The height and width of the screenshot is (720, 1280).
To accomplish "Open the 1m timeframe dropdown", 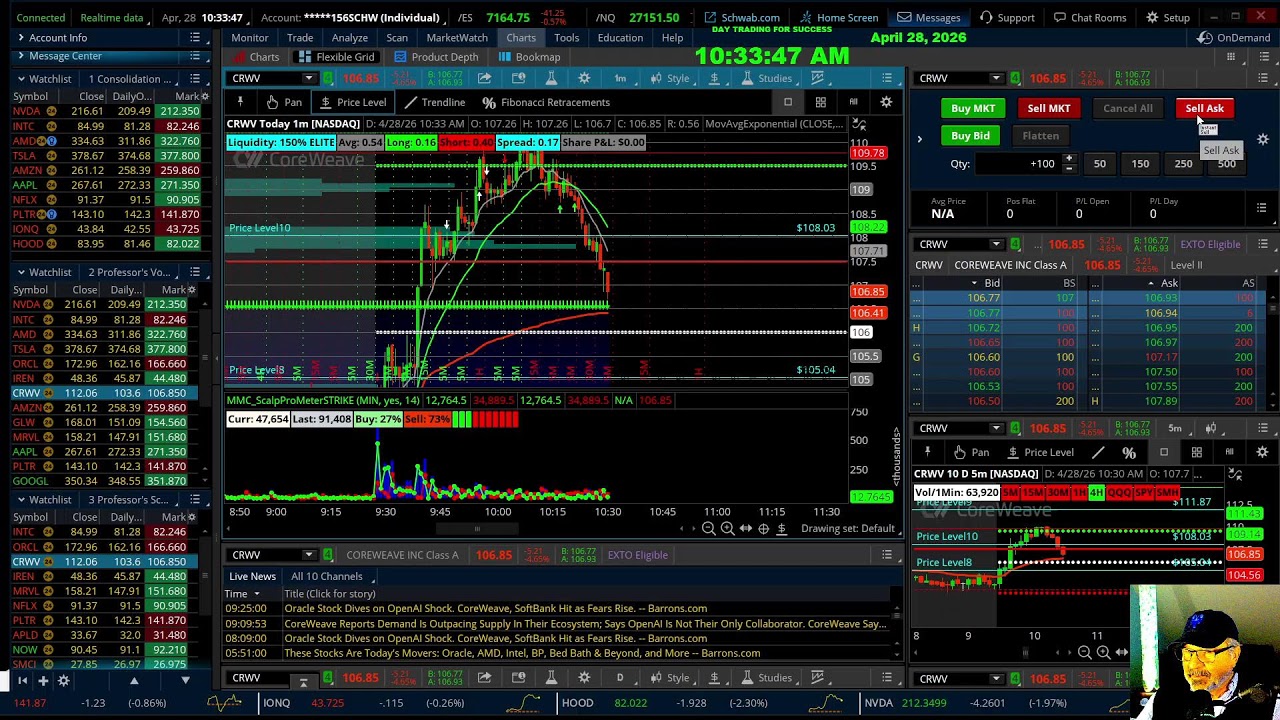I will tap(620, 78).
